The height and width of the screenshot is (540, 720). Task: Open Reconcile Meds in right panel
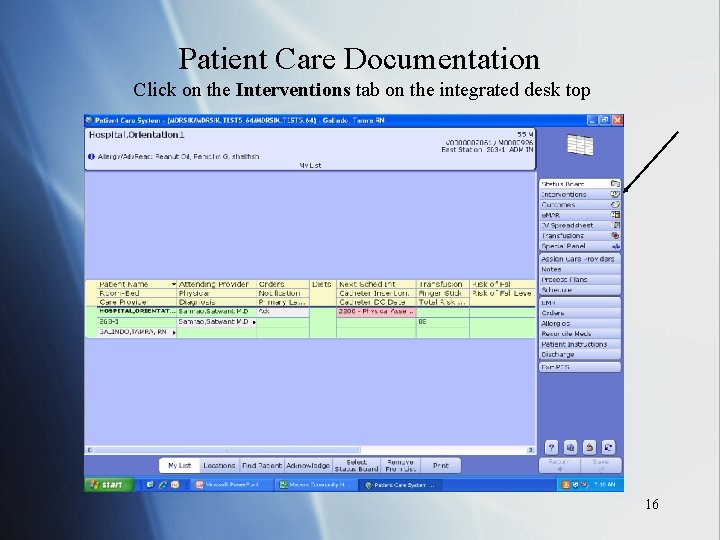pyautogui.click(x=579, y=334)
